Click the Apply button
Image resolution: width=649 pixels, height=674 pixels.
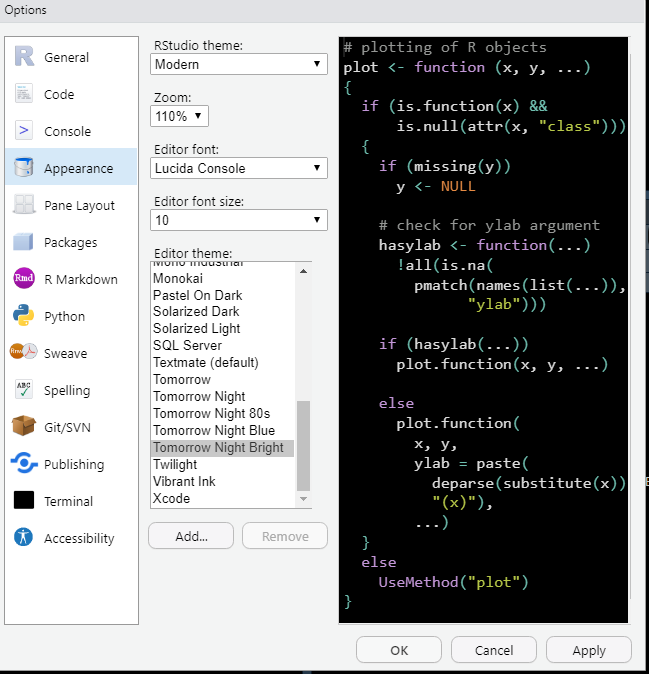(589, 649)
